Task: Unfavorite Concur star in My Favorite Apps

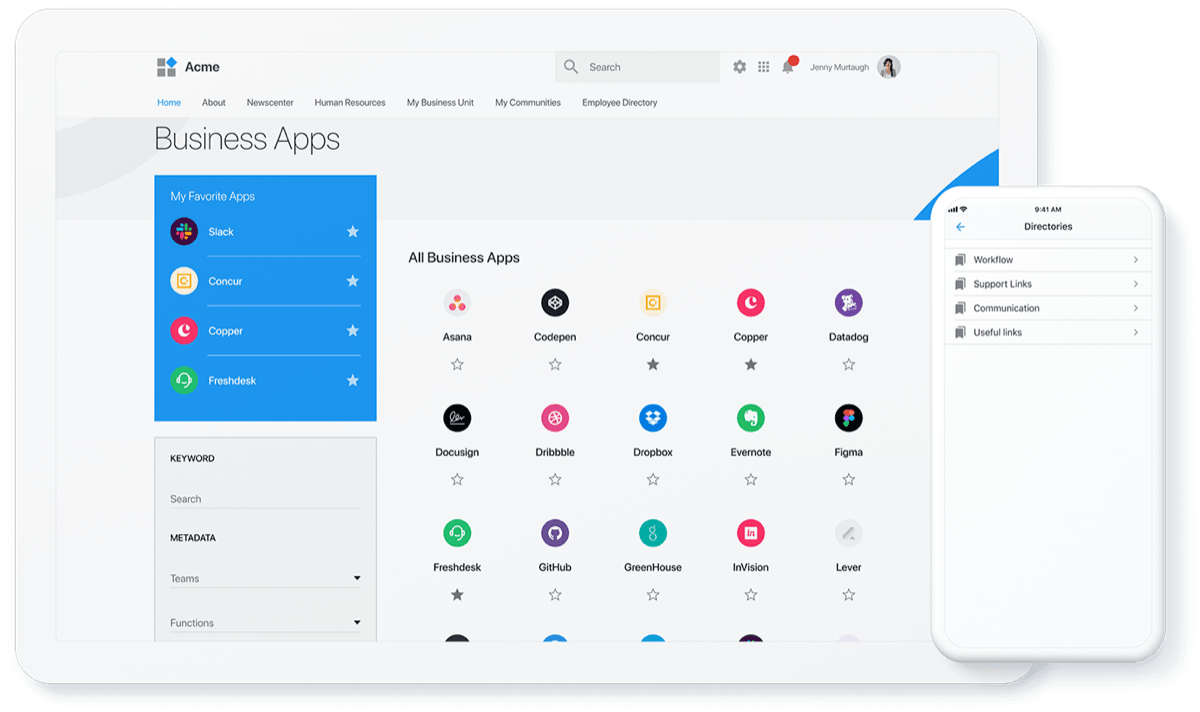Action: 353,281
